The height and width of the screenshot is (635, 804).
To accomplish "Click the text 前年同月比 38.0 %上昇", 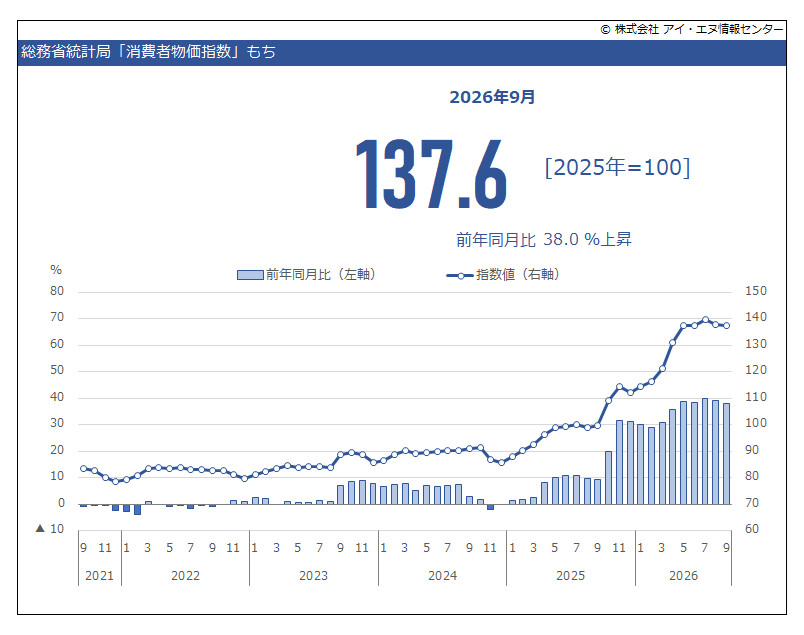I will tap(544, 240).
